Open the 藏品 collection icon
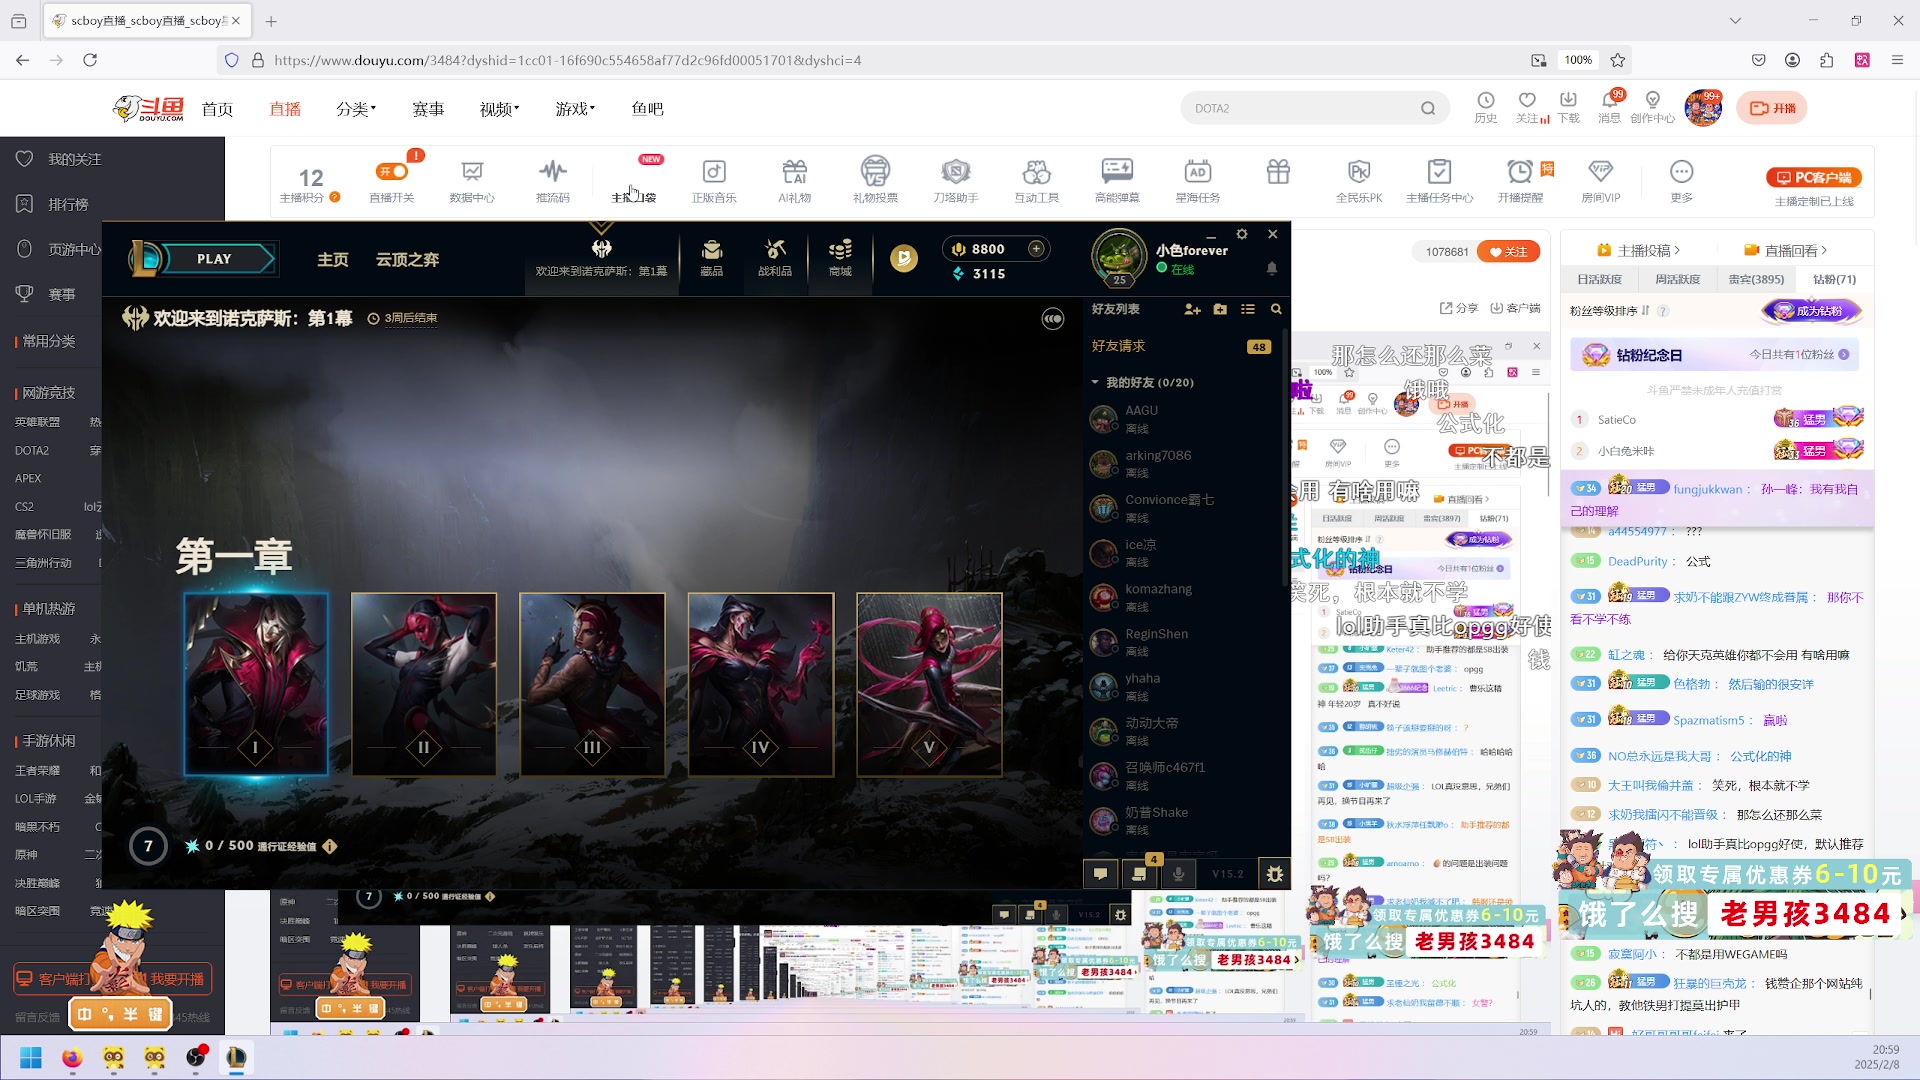Viewport: 1920px width, 1080px height. [x=712, y=257]
